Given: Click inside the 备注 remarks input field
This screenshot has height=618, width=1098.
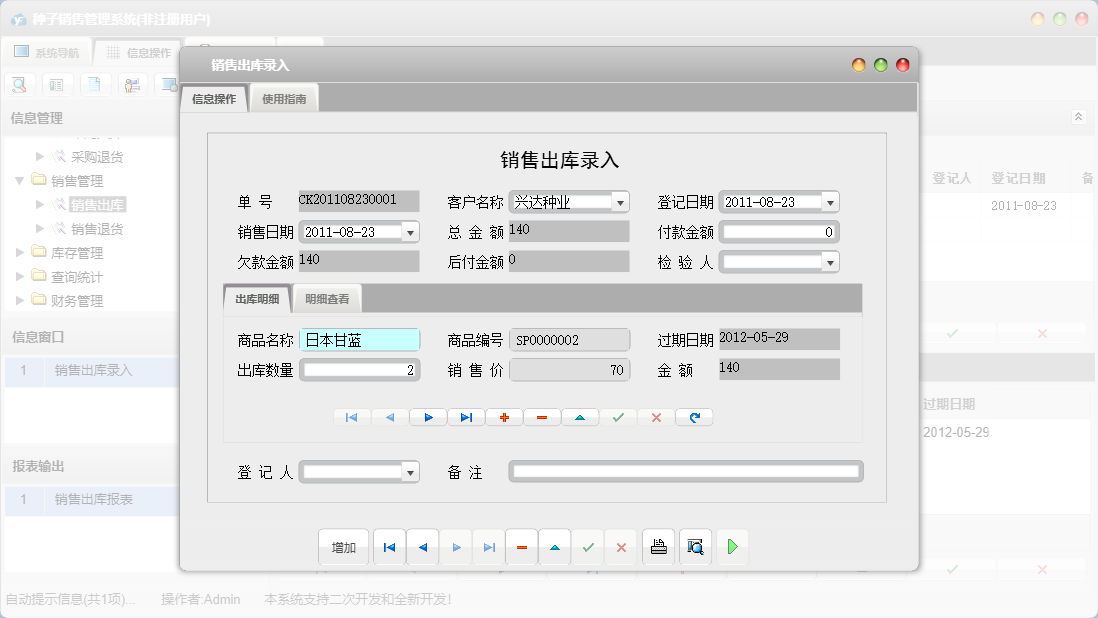Looking at the screenshot, I should [x=685, y=470].
